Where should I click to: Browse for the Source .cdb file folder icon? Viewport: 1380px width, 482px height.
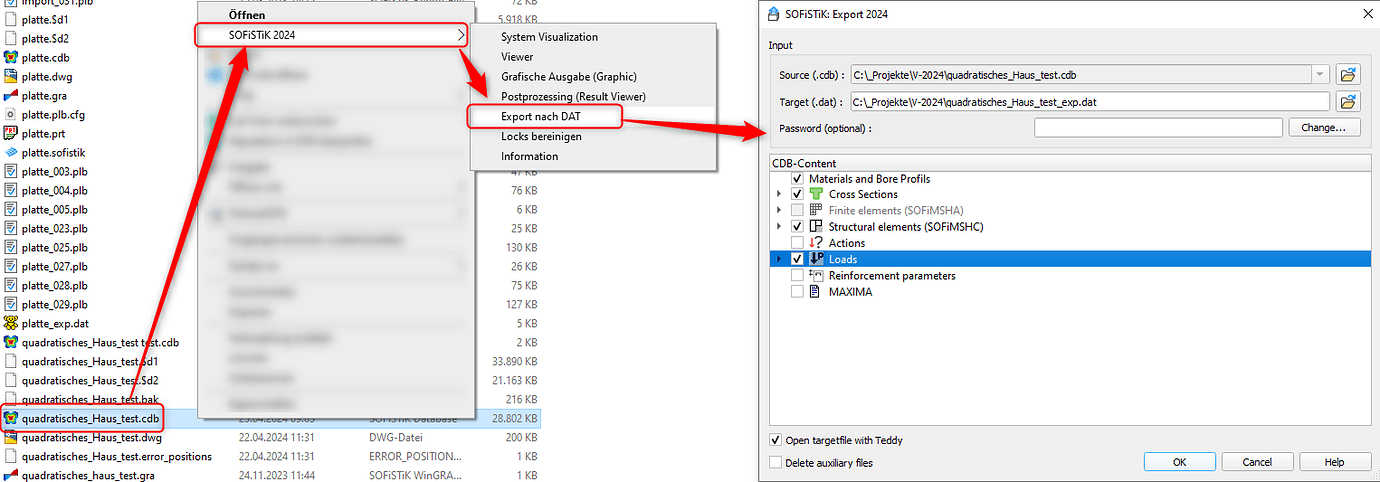point(1349,74)
